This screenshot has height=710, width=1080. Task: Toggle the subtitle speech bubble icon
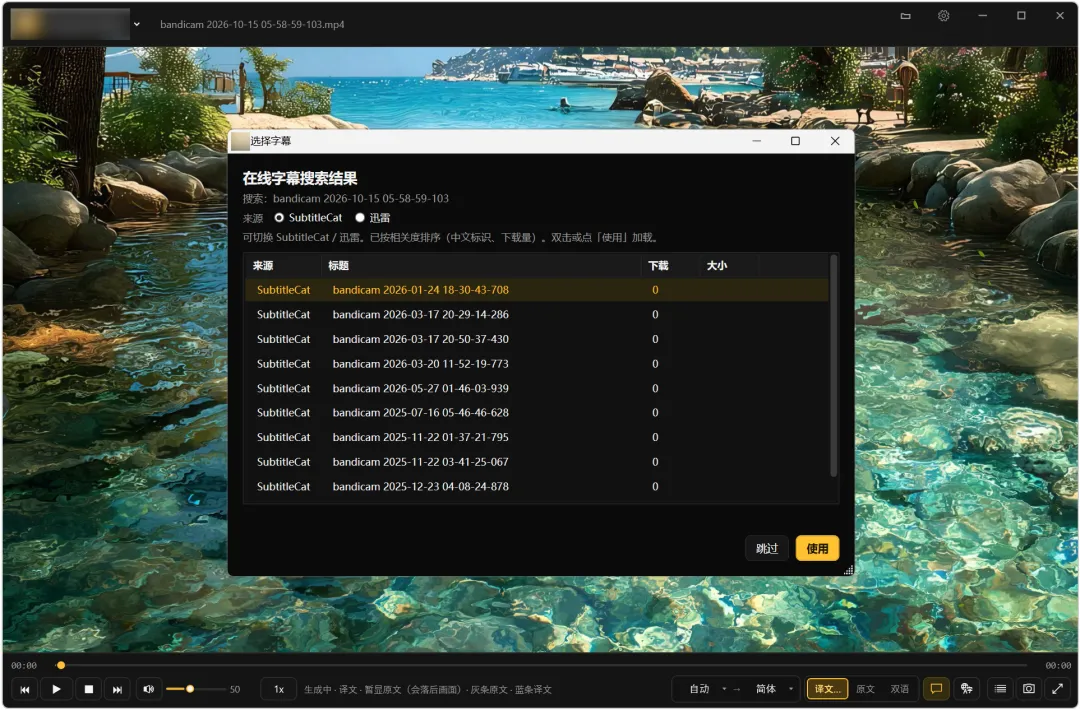[x=936, y=689]
